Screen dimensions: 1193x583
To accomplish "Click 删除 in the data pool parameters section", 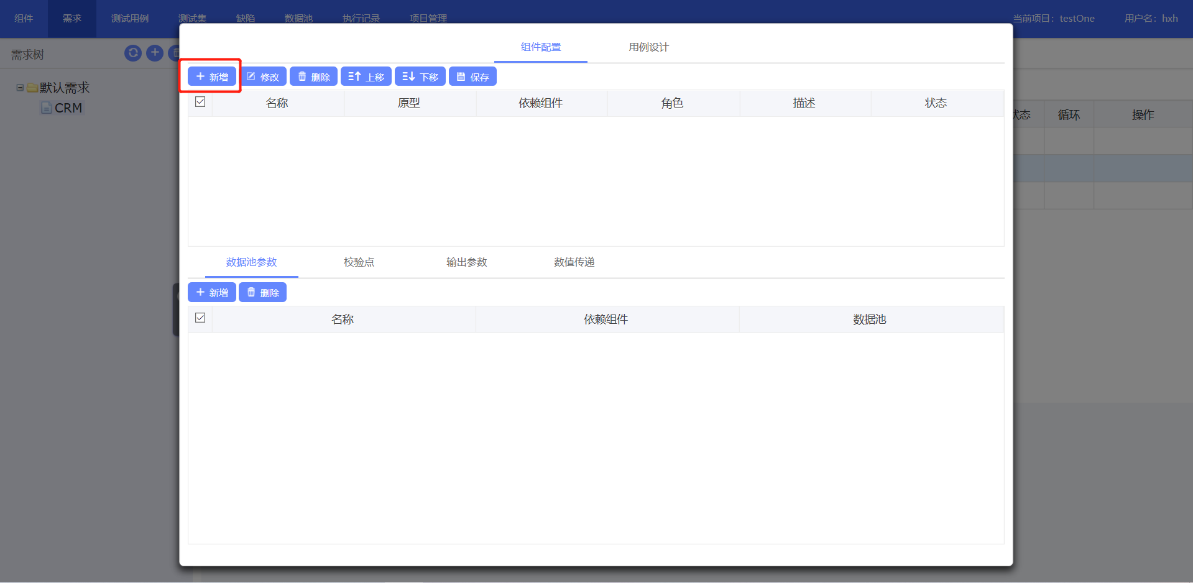I will [263, 293].
